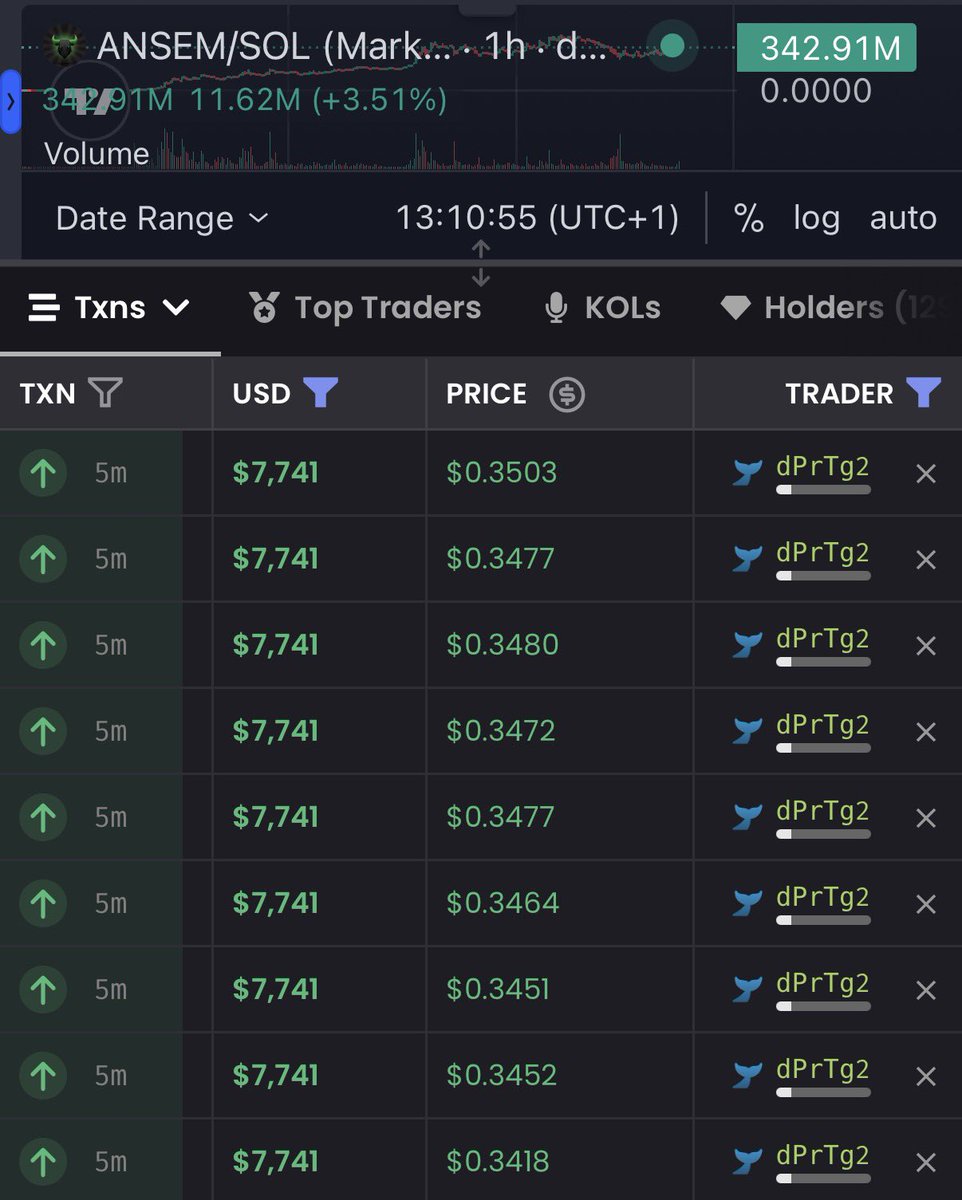Image resolution: width=962 pixels, height=1200 pixels.
Task: Open trader dPrTg2 on $0.3464 row
Action: point(822,897)
